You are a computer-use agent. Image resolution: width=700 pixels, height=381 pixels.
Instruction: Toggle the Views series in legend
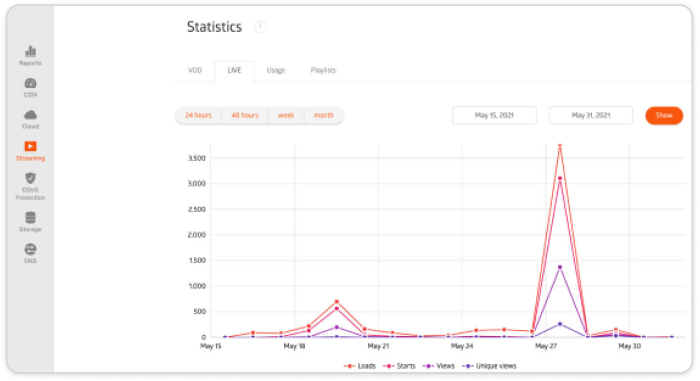(x=438, y=366)
